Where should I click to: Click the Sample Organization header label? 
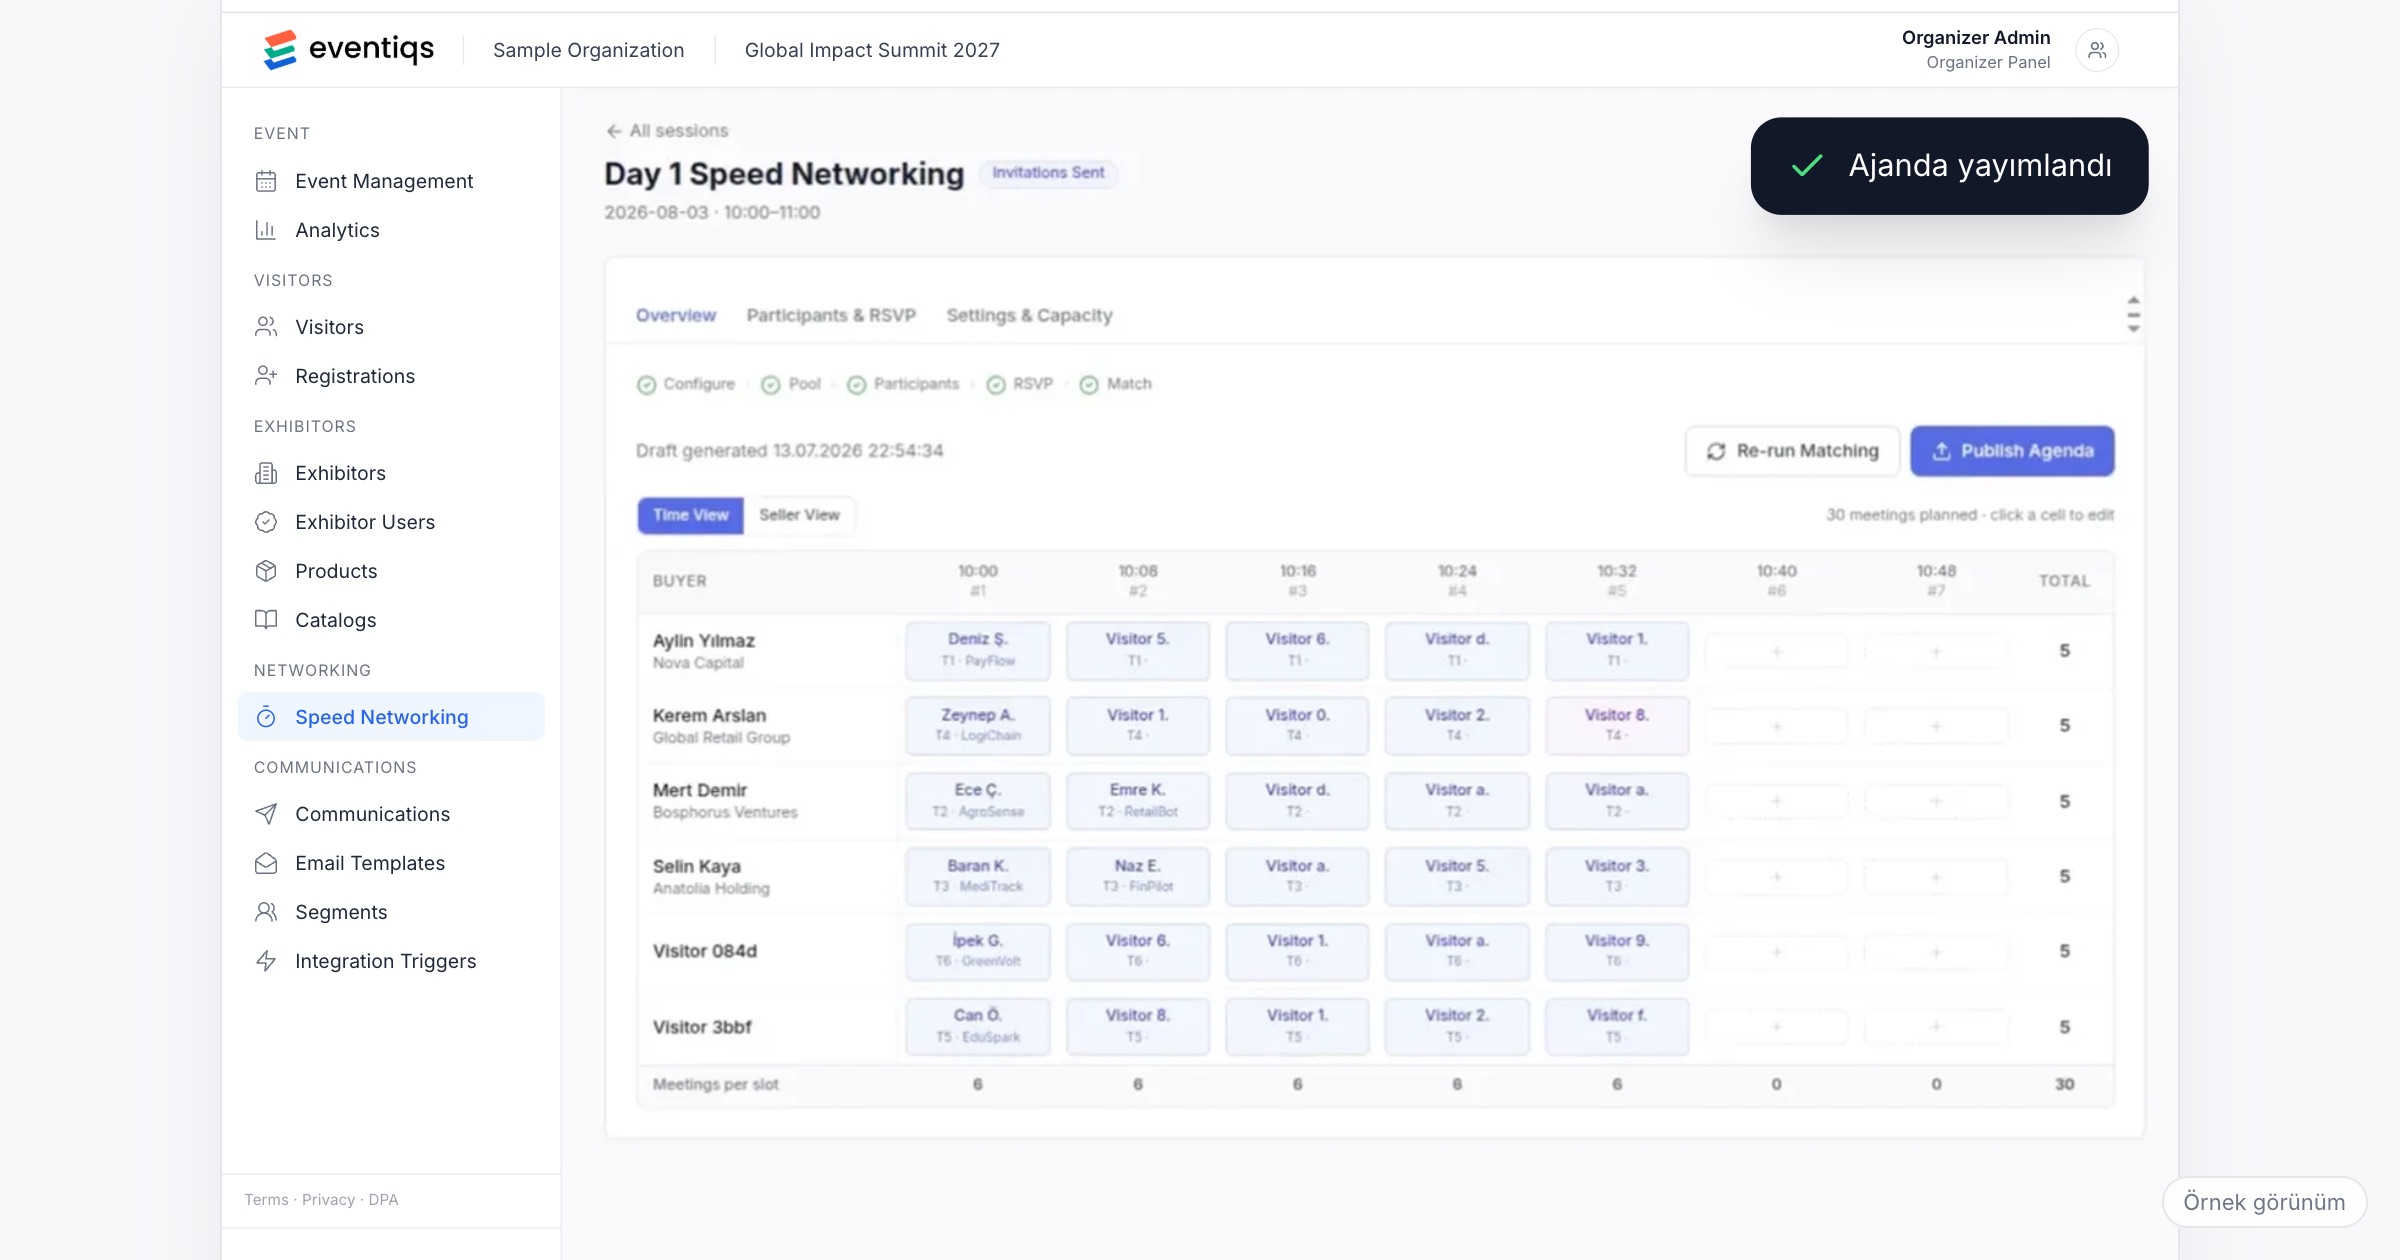pos(588,50)
